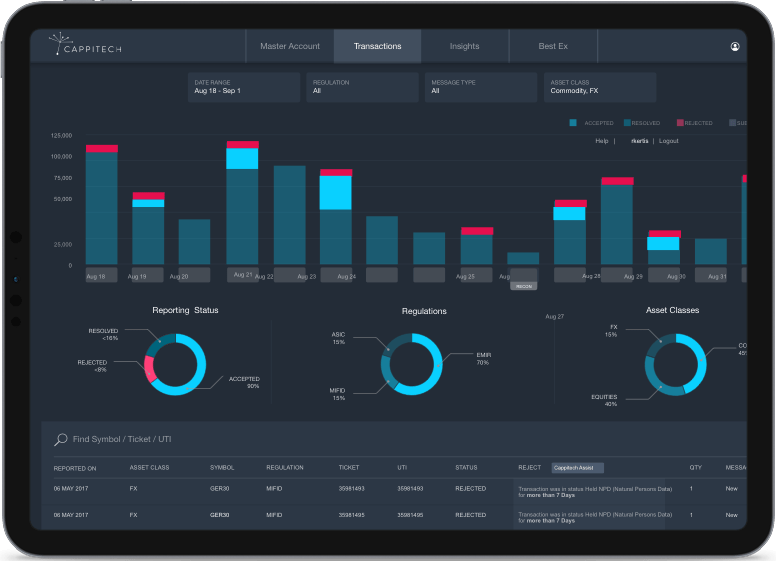Open the Date Range filter dropdown
The width and height of the screenshot is (776, 561).
(x=244, y=87)
